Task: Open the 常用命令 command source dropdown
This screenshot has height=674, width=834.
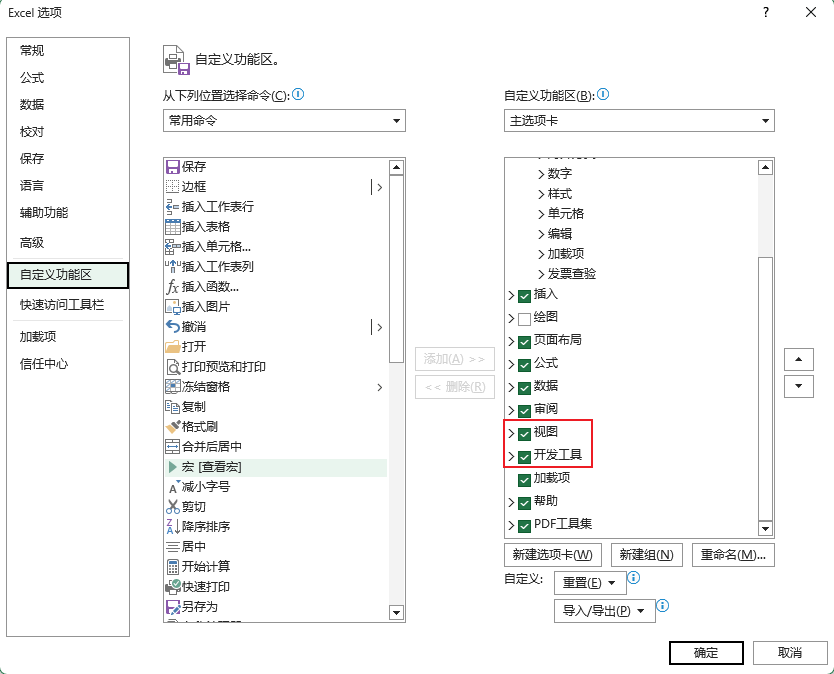Action: (x=284, y=121)
